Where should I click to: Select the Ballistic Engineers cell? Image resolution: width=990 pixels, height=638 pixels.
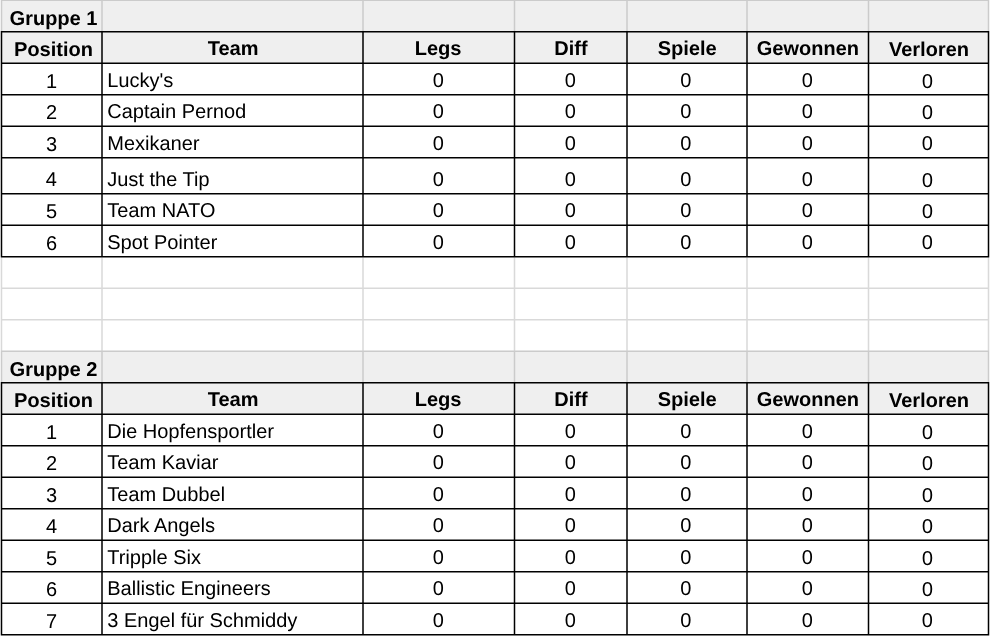coord(232,588)
